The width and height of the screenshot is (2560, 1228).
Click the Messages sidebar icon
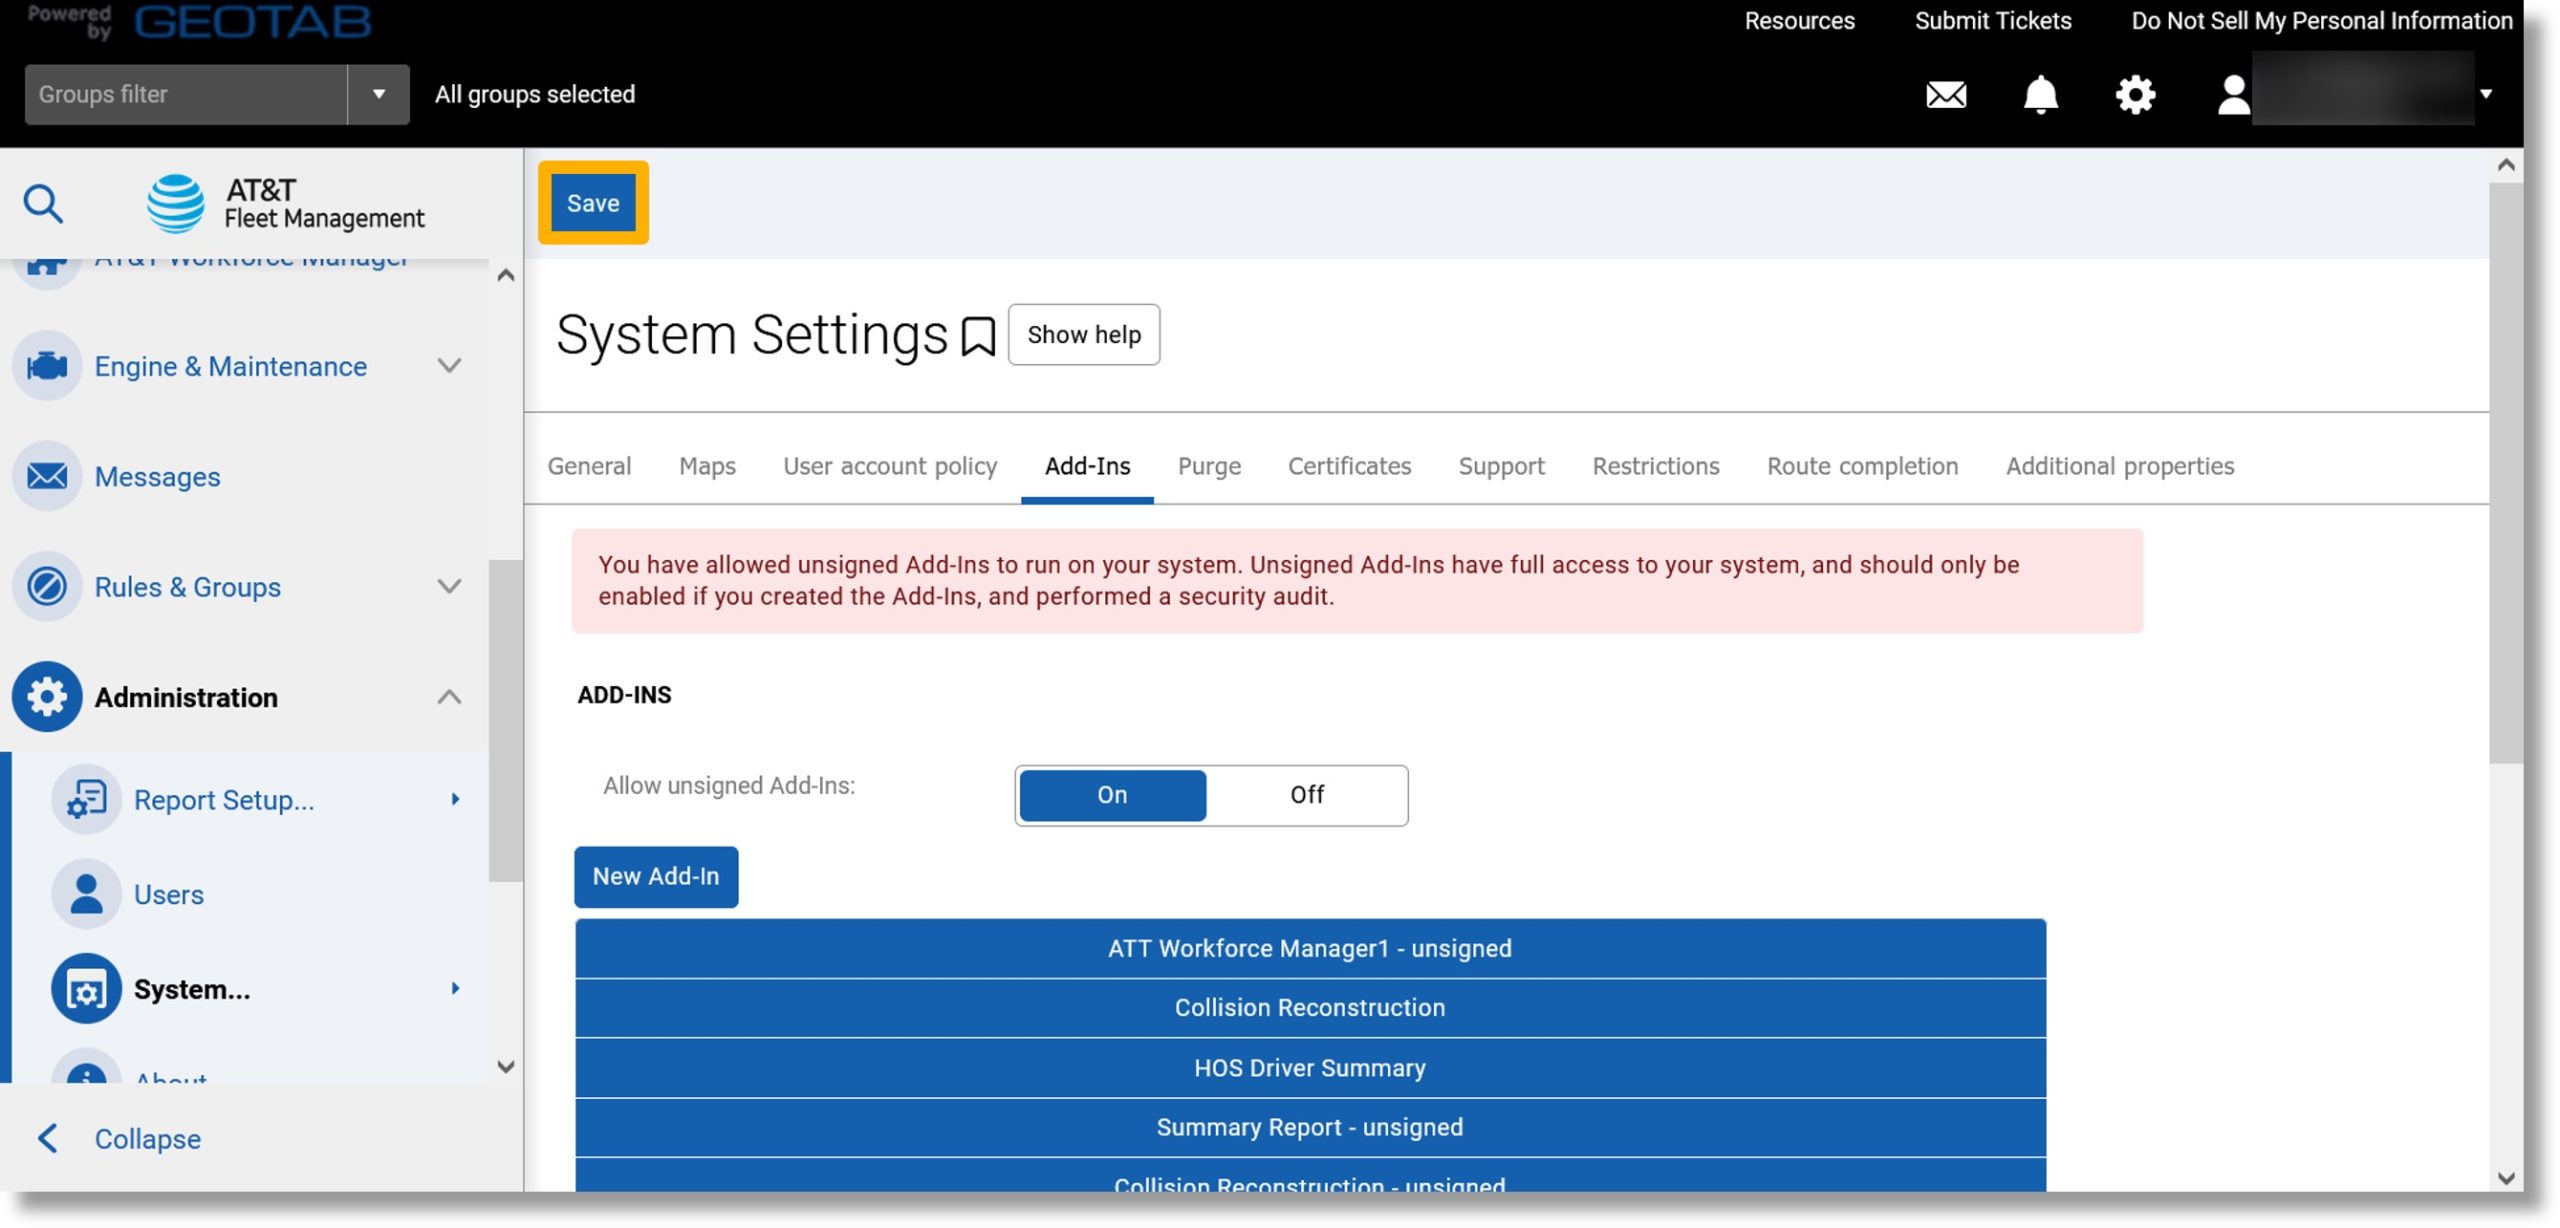[x=47, y=475]
